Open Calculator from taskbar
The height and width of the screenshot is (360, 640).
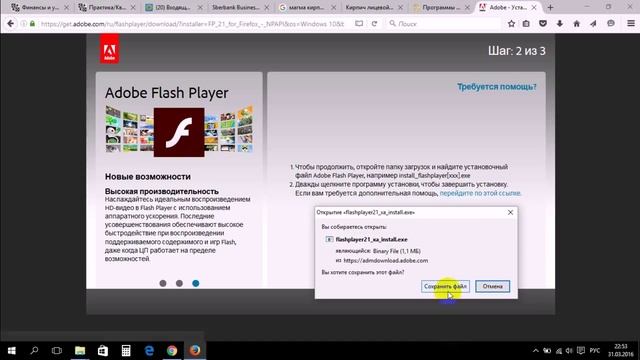click(126, 350)
